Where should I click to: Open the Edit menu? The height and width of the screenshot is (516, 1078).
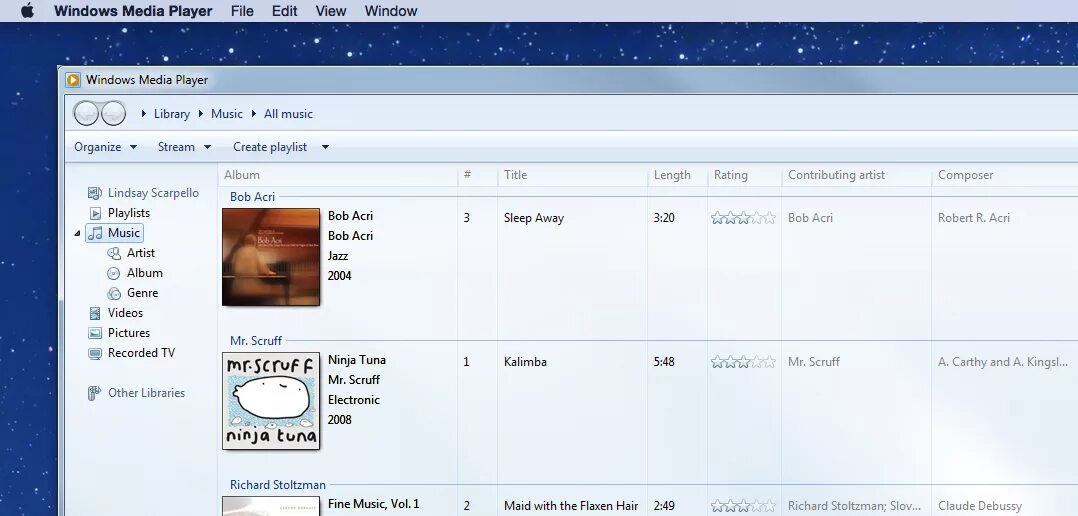pyautogui.click(x=285, y=11)
